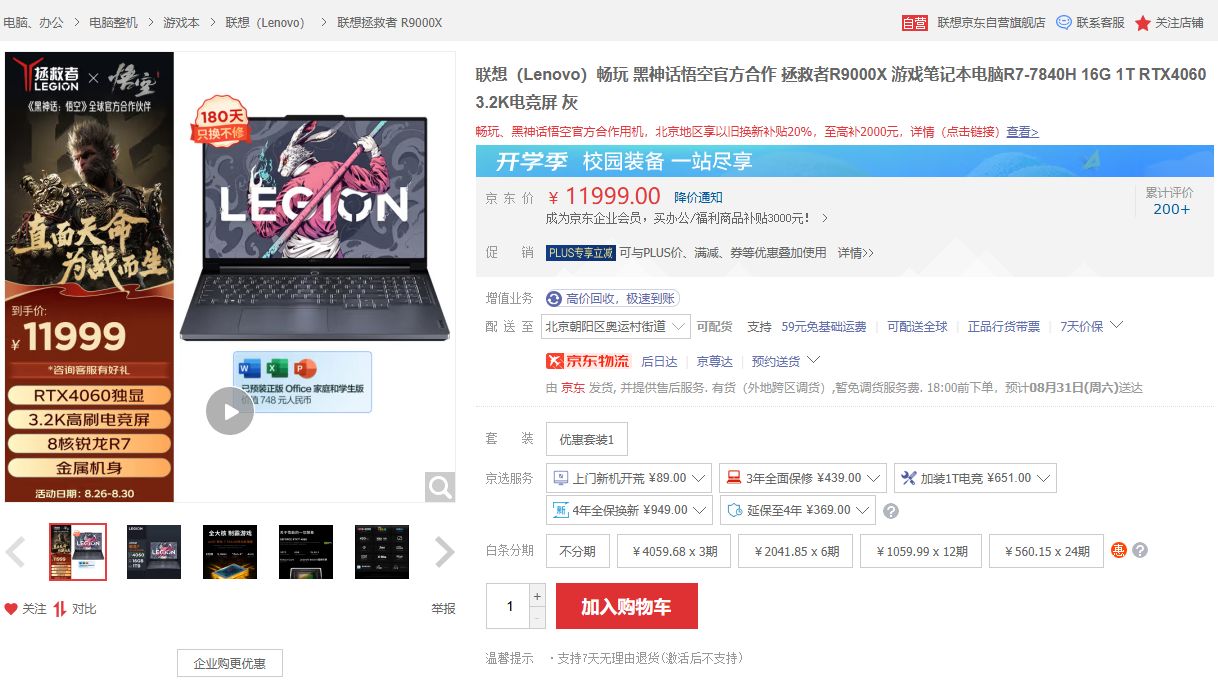1218x682 pixels.
Task: Open 联想（Lenovo） breadcrumb link
Action: (265, 22)
